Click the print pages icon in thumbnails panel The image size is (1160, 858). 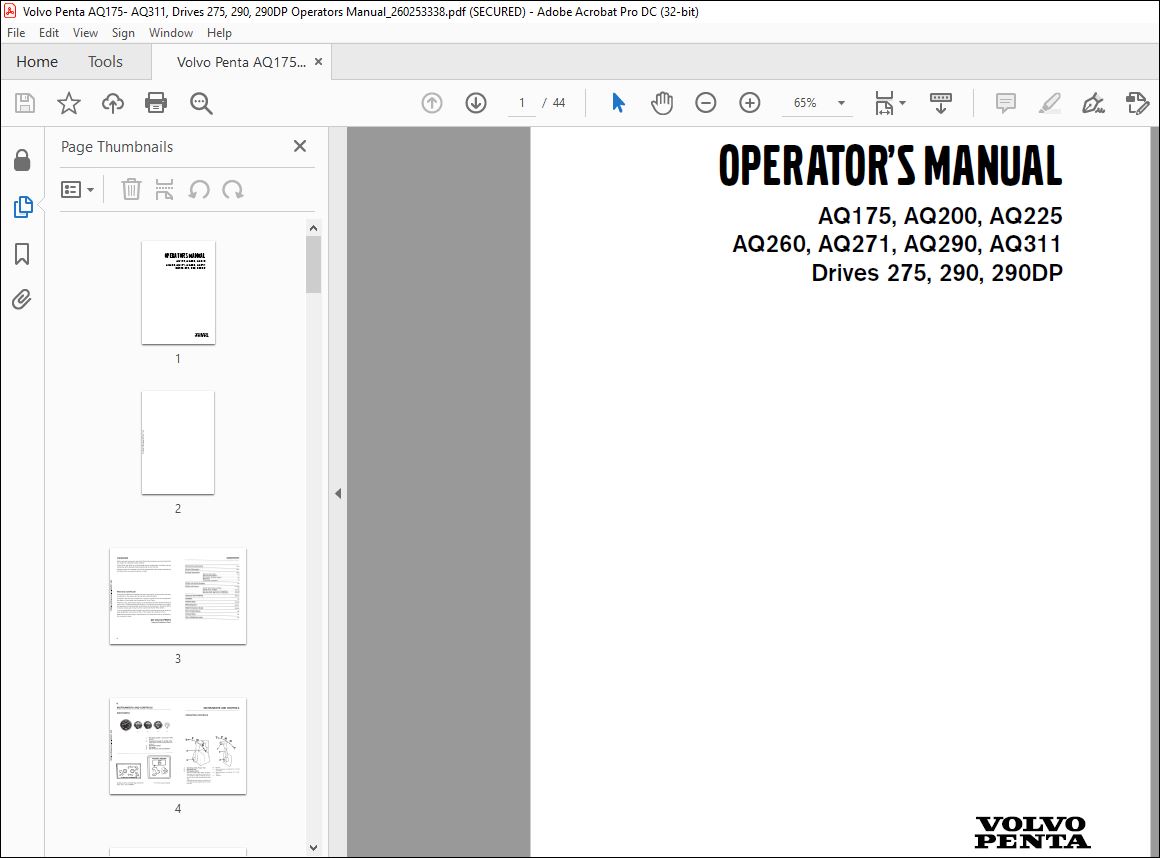coord(164,189)
